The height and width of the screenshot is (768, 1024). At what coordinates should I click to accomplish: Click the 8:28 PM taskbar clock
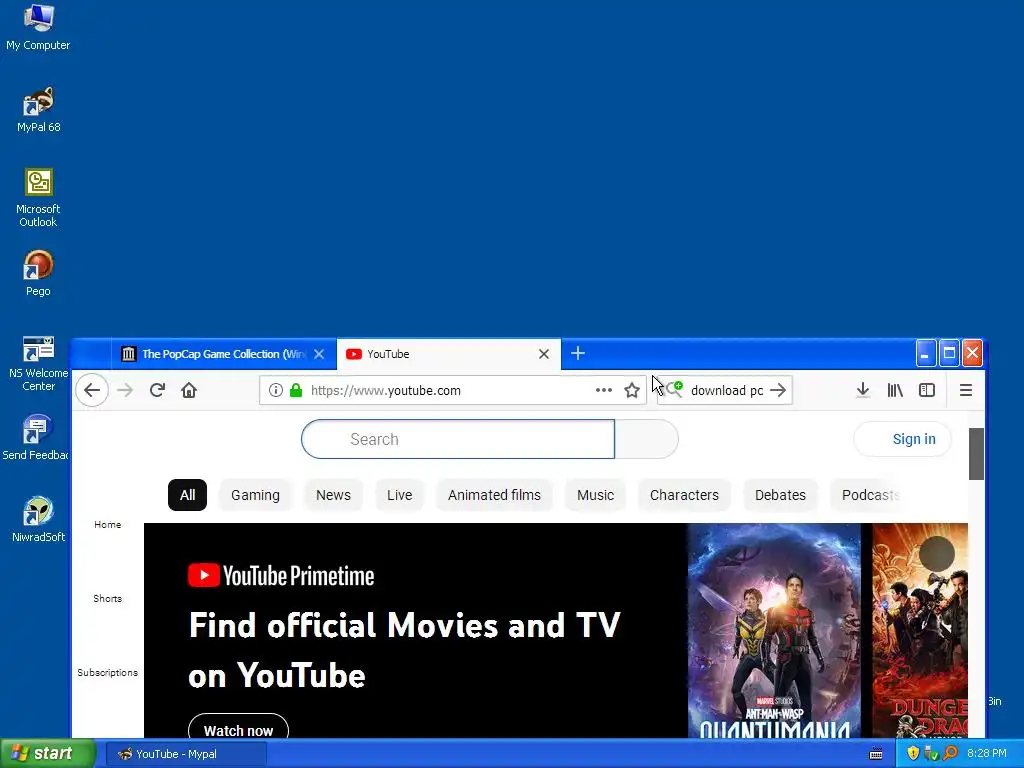tap(987, 754)
